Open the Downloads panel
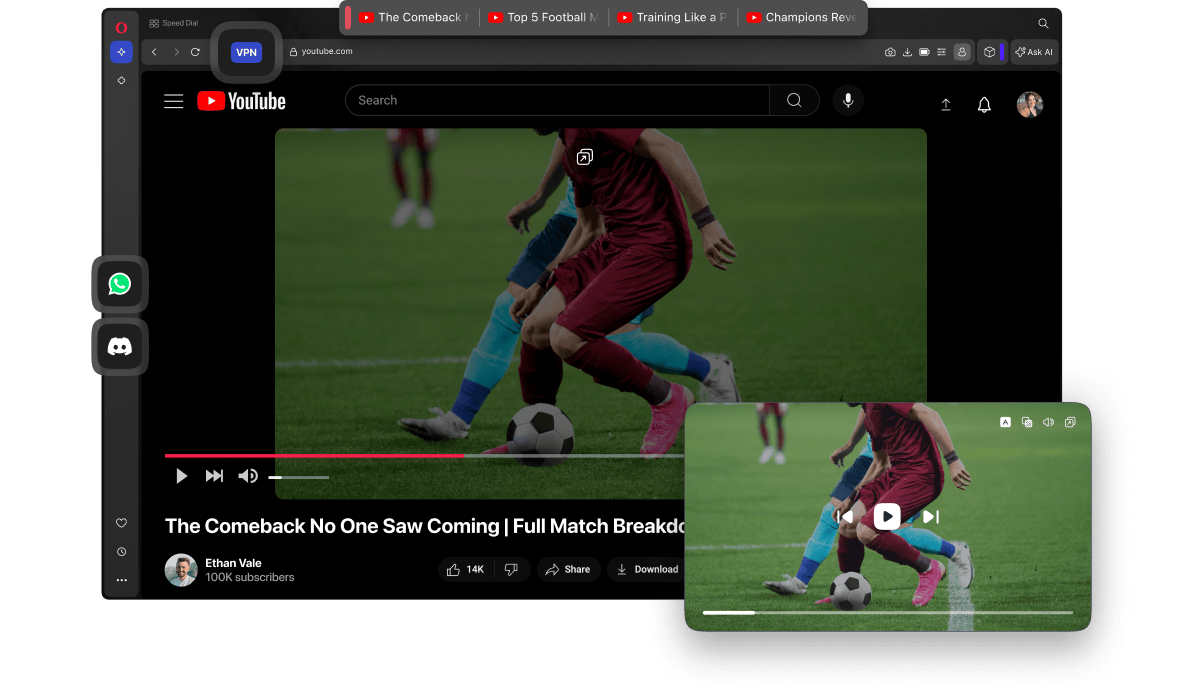The height and width of the screenshot is (682, 1180). [909, 52]
